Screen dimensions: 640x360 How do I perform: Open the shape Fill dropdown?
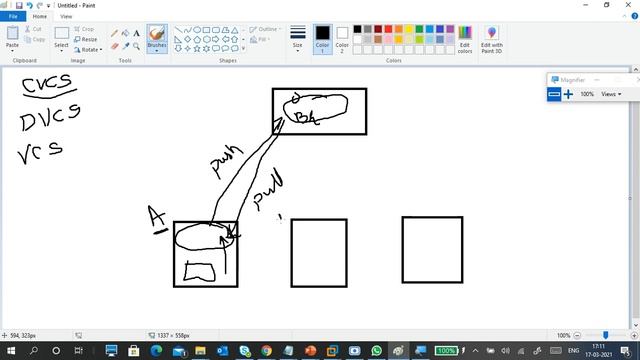point(260,40)
